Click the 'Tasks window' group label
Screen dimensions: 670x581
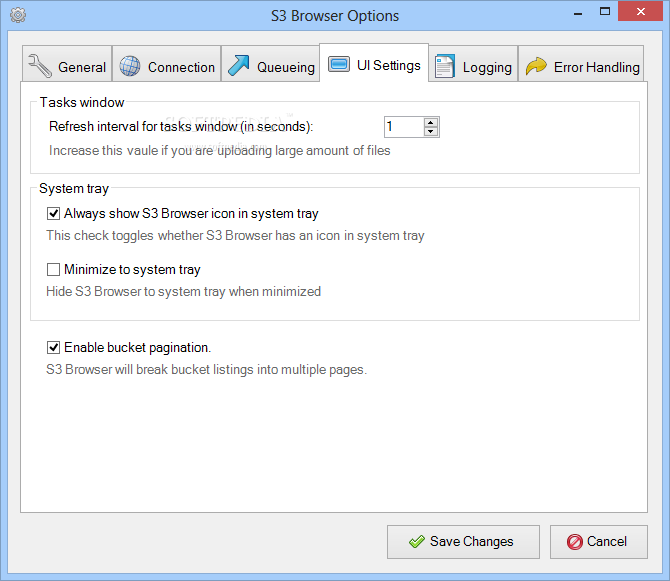click(x=82, y=103)
